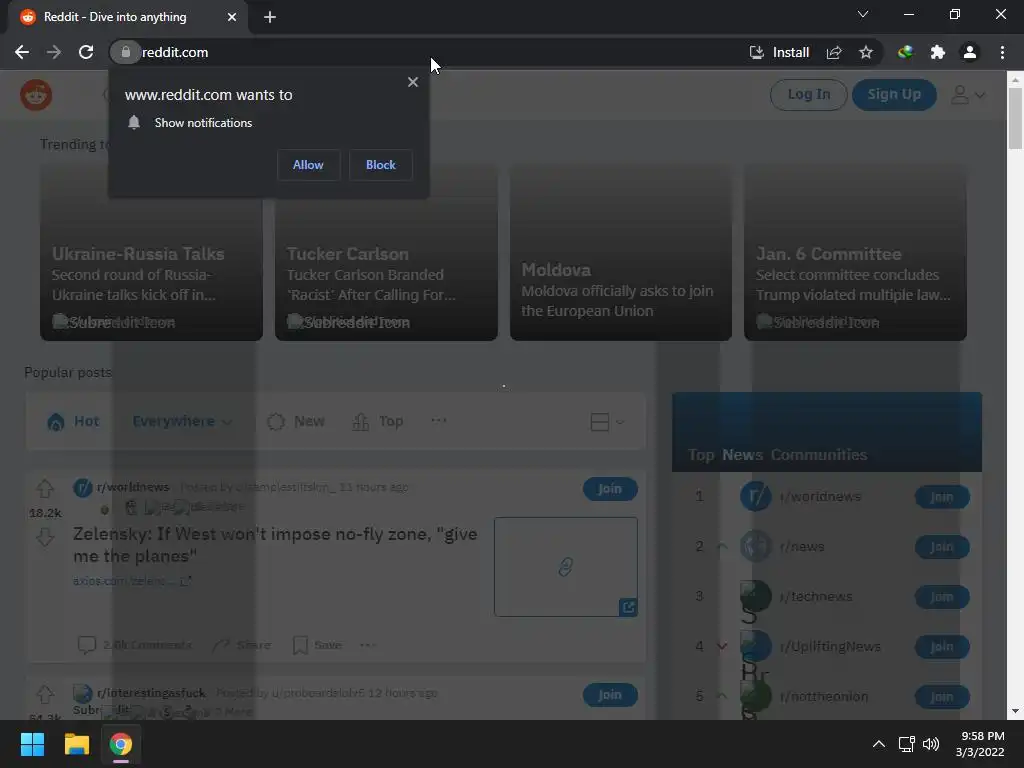Upvote the r/interestingasfuck post

click(45, 694)
